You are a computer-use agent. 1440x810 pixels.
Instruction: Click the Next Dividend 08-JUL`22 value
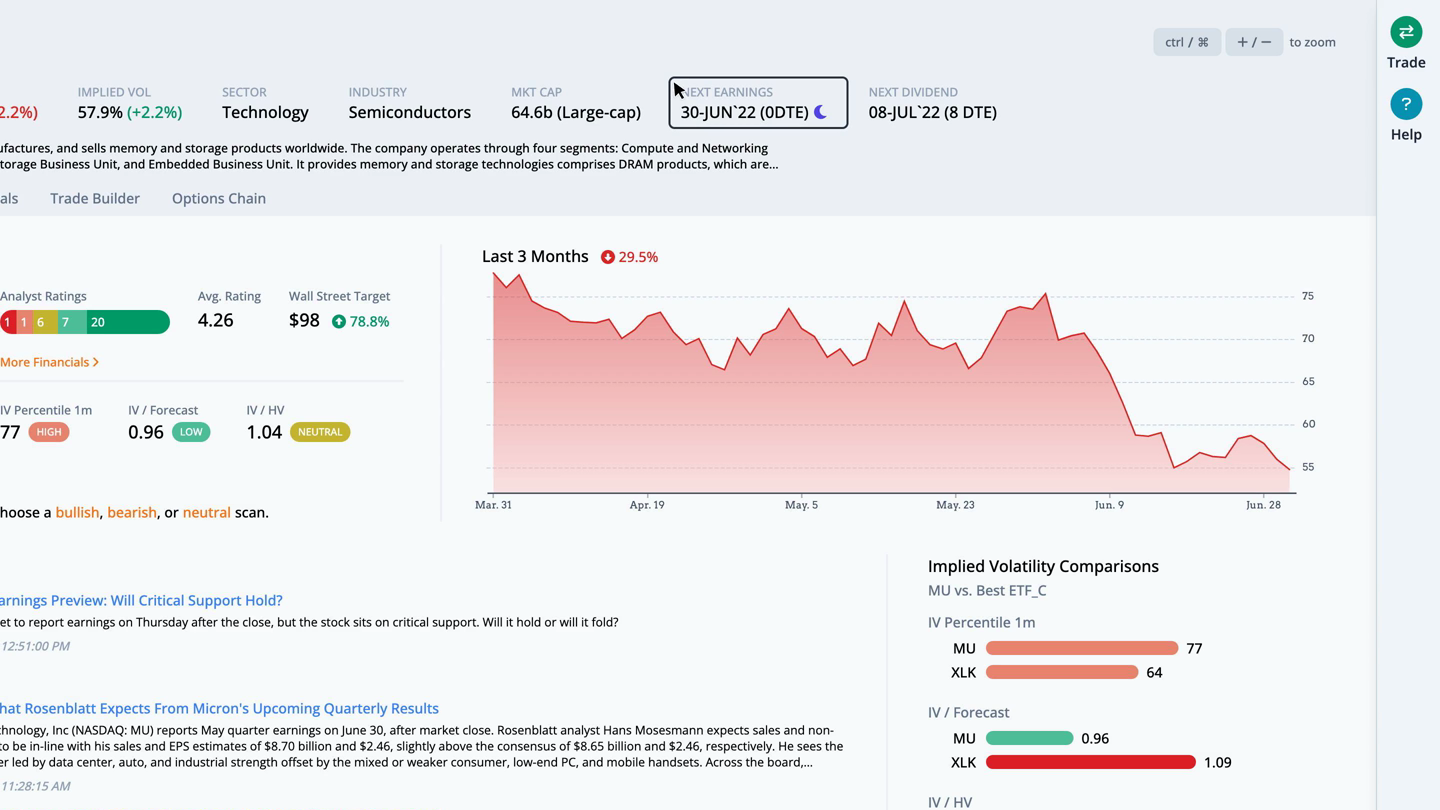click(x=932, y=112)
